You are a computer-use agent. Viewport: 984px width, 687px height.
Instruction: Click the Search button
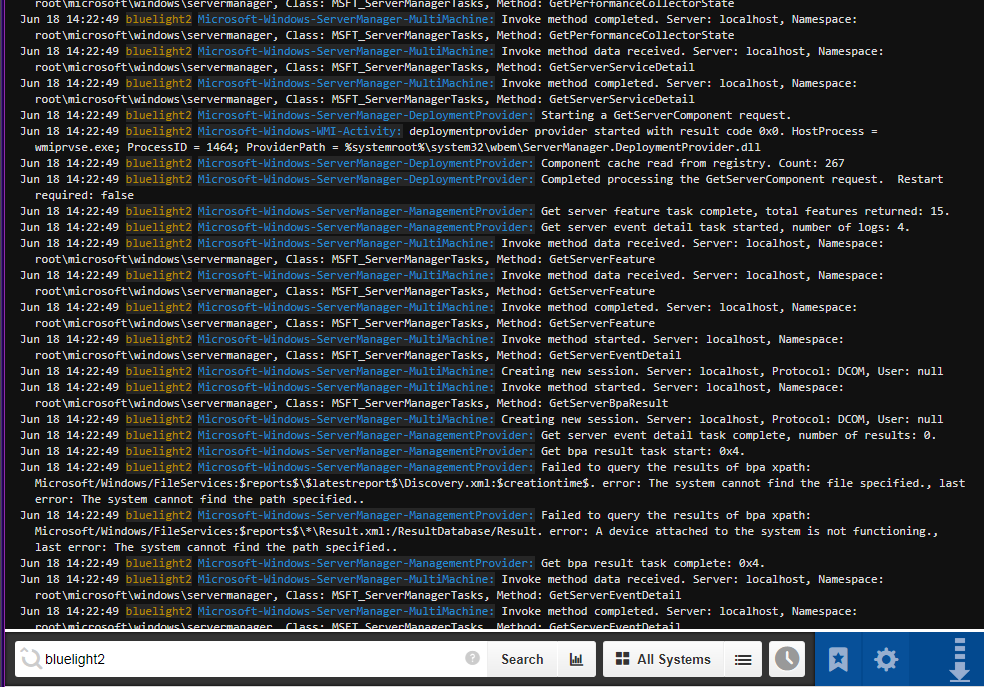coord(522,659)
